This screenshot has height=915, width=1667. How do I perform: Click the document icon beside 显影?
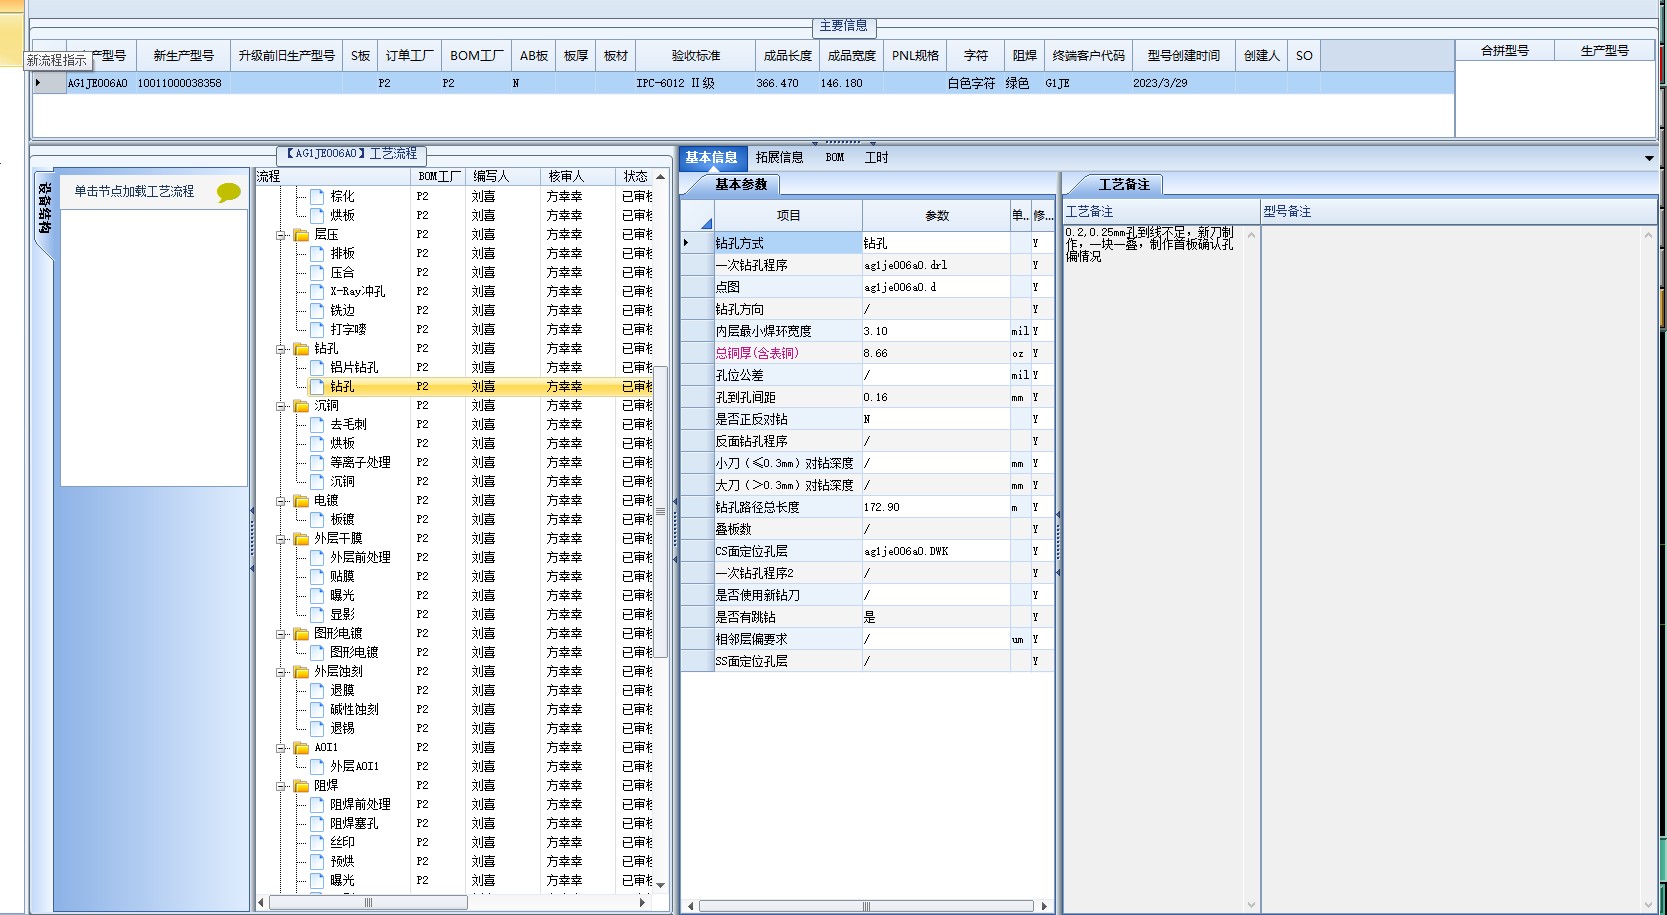click(317, 615)
